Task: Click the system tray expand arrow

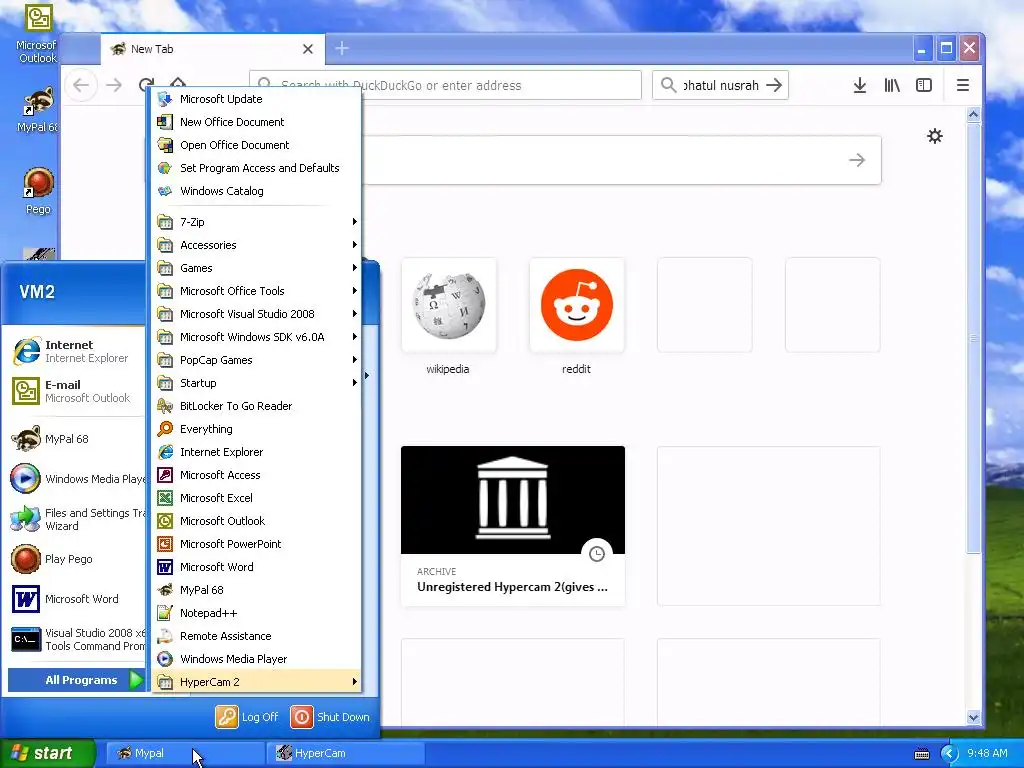Action: point(949,754)
